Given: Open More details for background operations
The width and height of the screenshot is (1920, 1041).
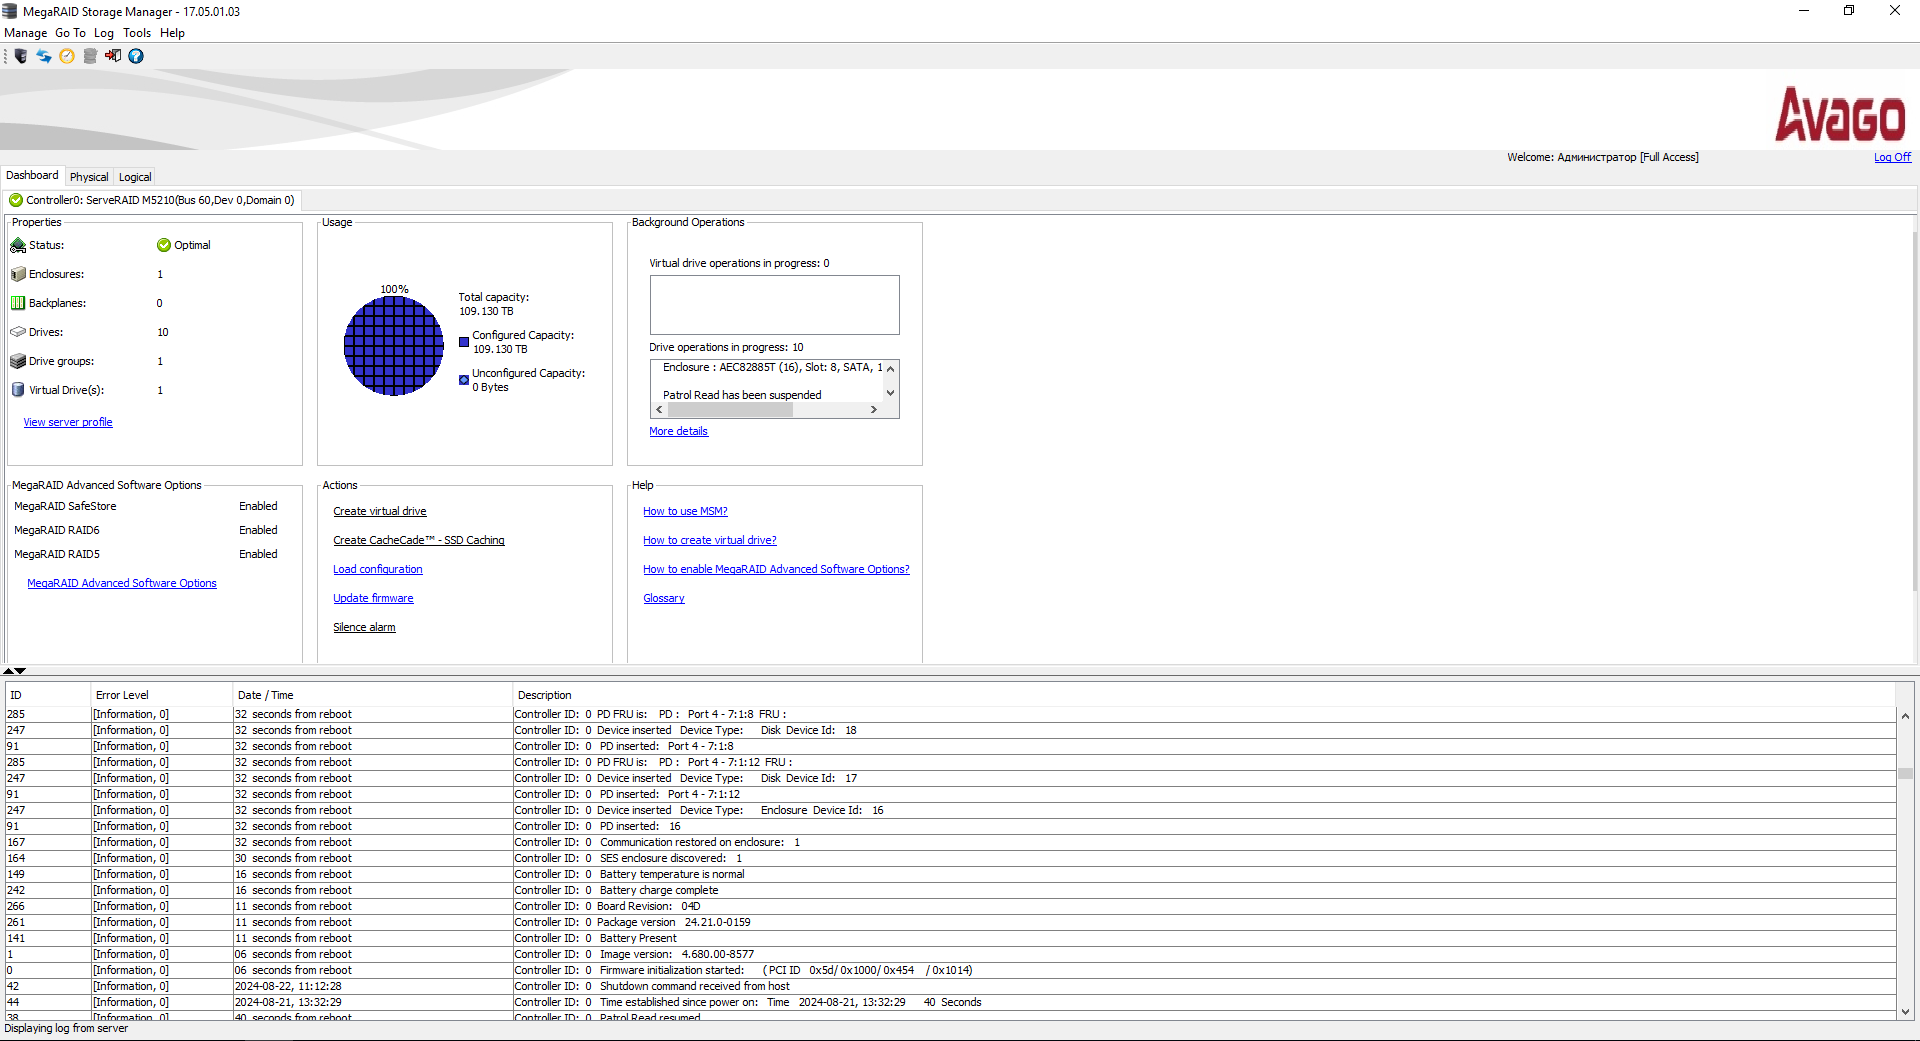Looking at the screenshot, I should click(678, 431).
